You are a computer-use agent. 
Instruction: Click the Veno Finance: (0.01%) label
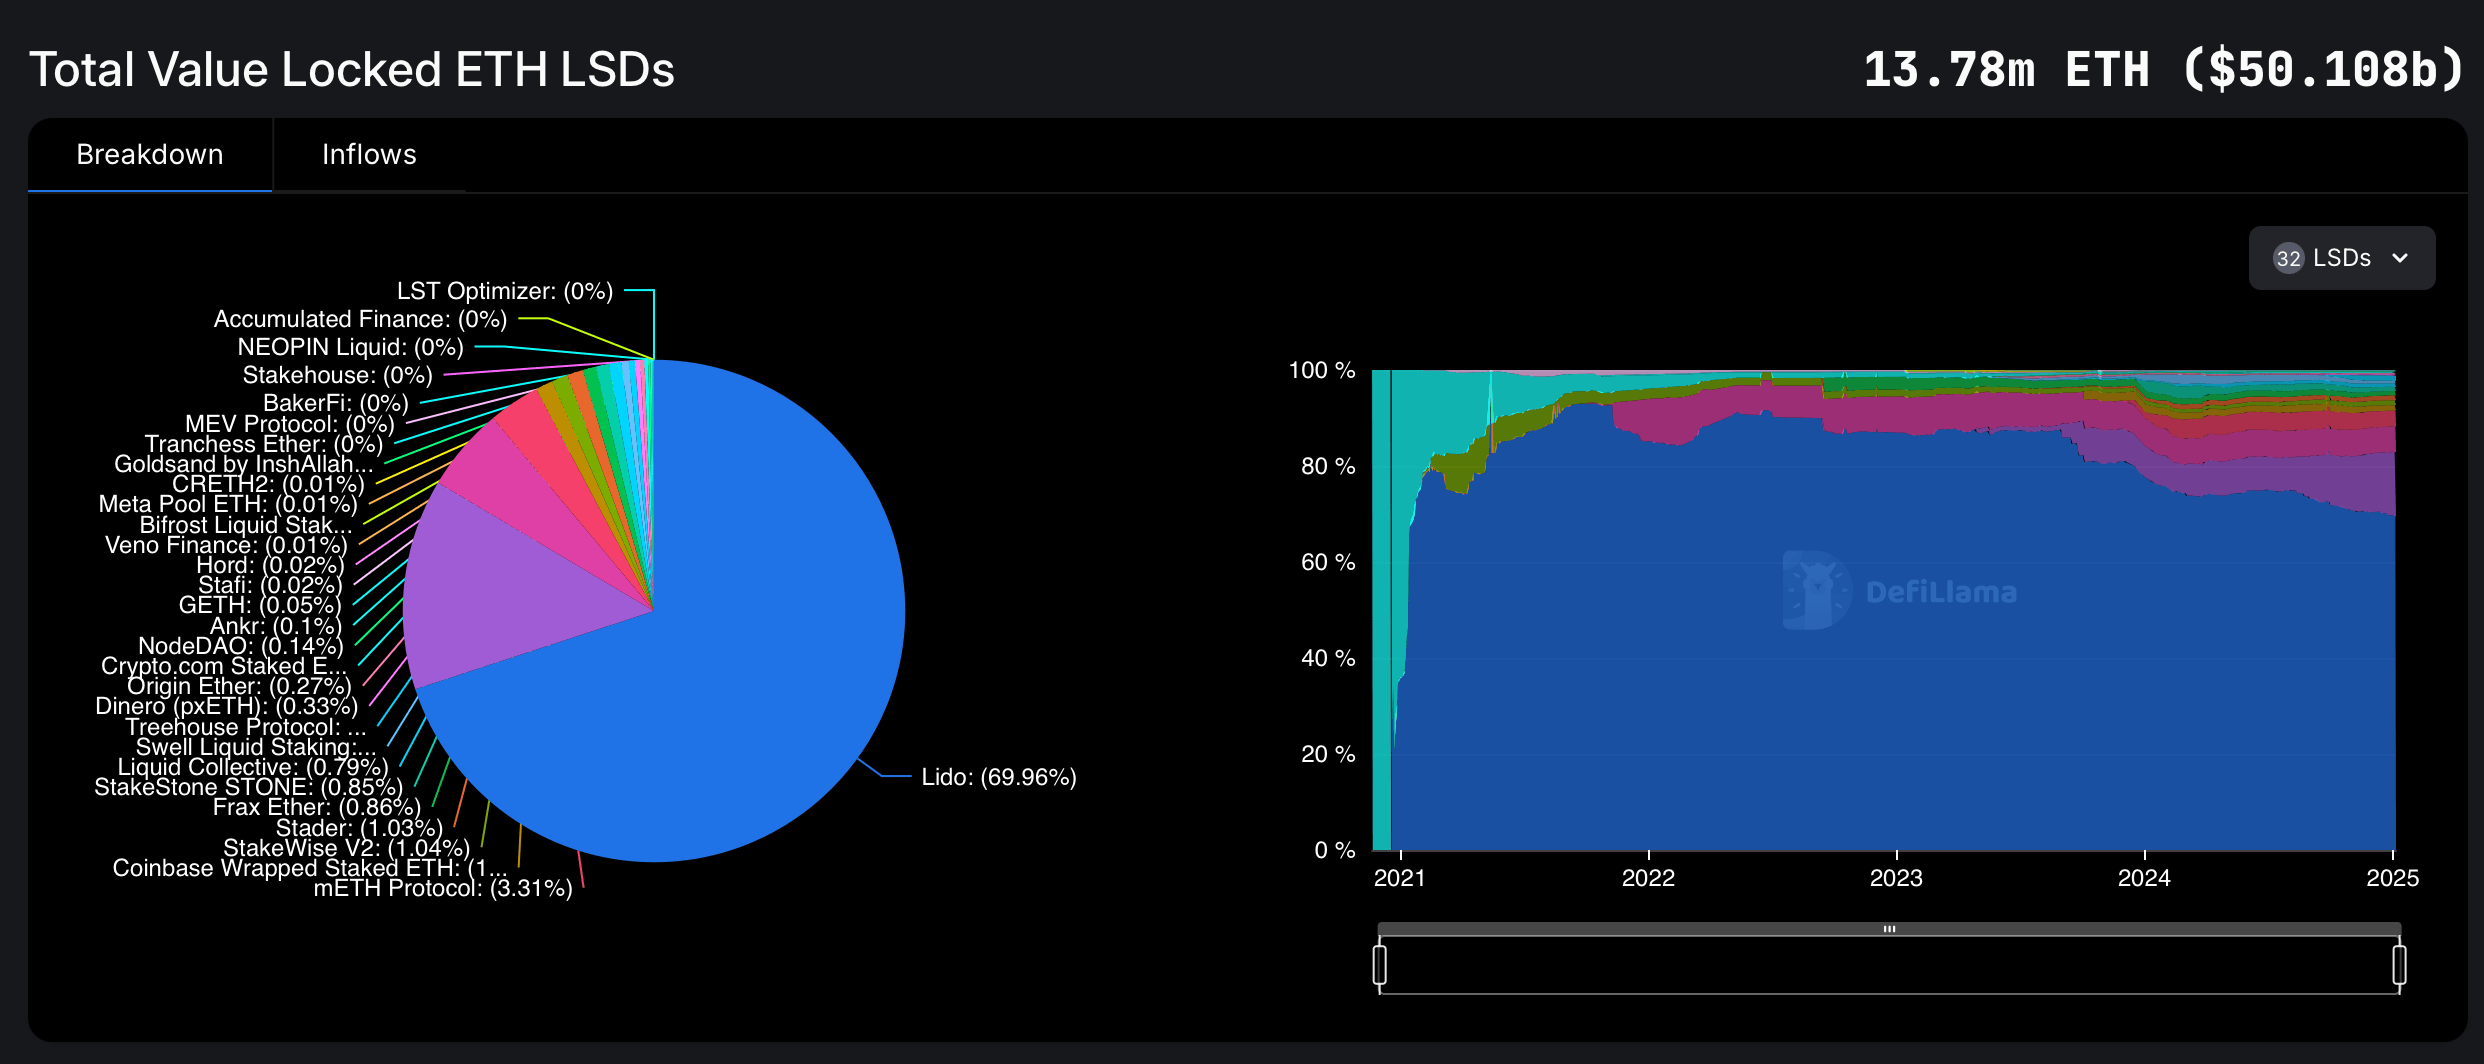tap(226, 545)
